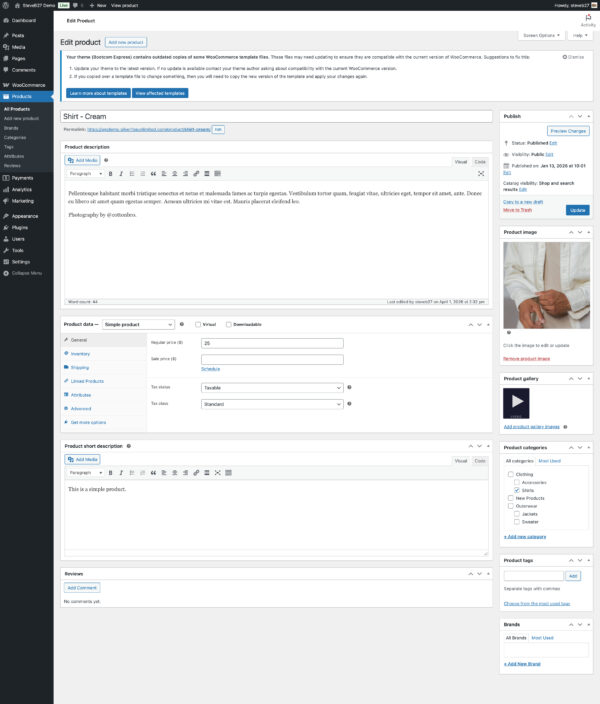
Task: Uncheck the Shirts category checkbox
Action: 516,490
